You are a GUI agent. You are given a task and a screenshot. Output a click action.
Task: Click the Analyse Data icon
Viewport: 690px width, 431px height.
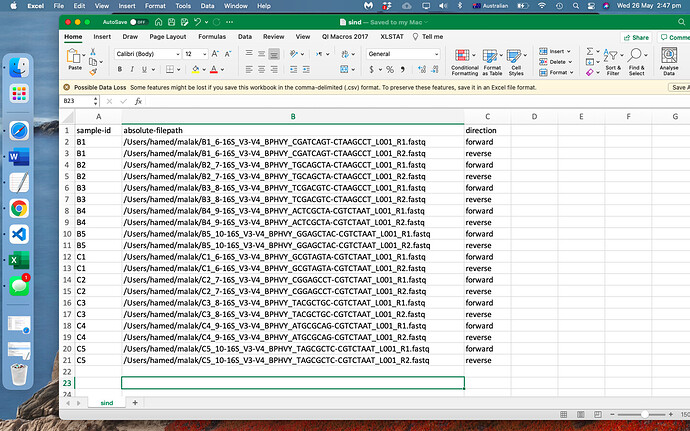pyautogui.click(x=670, y=60)
